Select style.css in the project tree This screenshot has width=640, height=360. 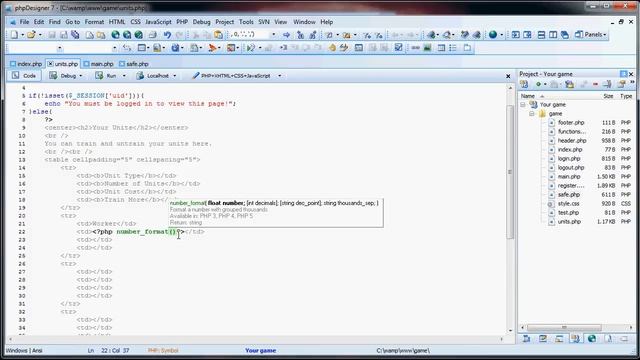(x=569, y=204)
